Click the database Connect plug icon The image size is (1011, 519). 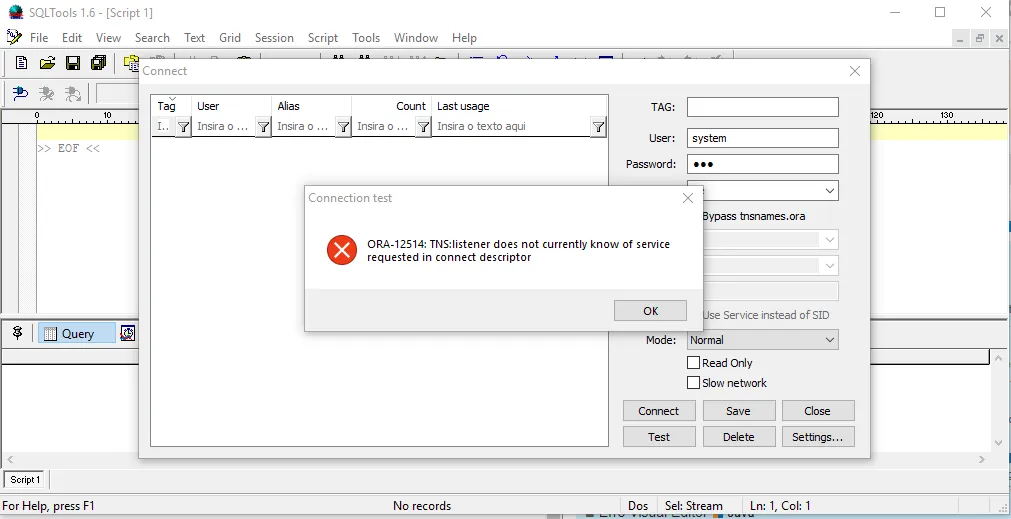click(x=20, y=94)
